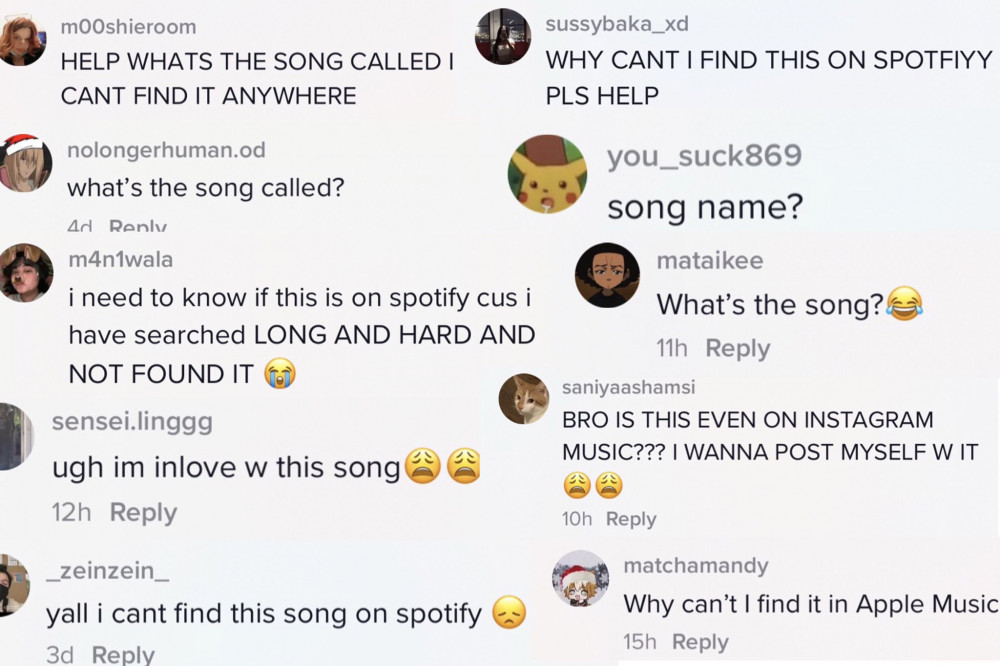
Task: Reply to _zeinzein_'s spotify comment
Action: [123, 654]
